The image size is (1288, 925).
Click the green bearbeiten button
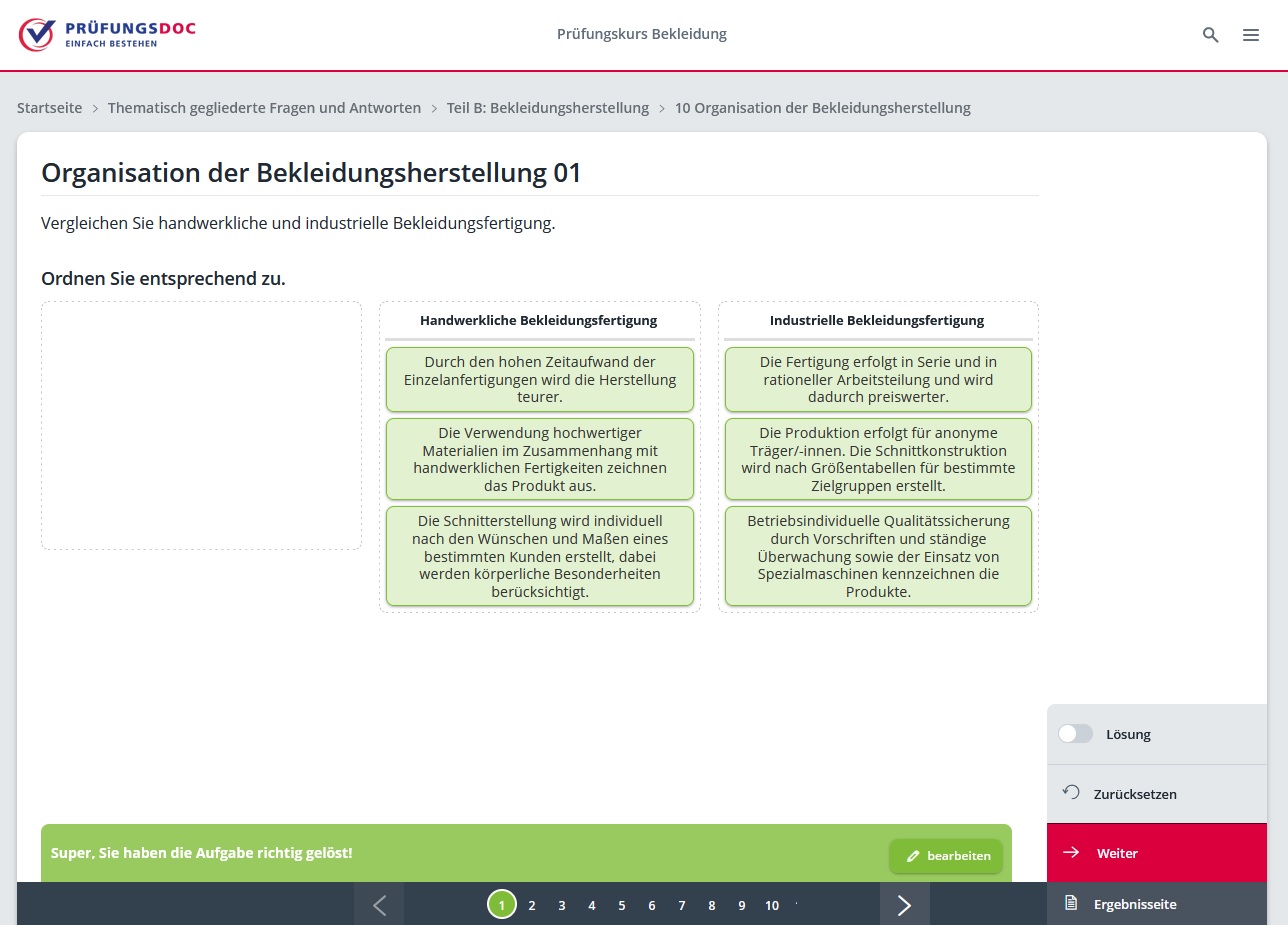[946, 856]
